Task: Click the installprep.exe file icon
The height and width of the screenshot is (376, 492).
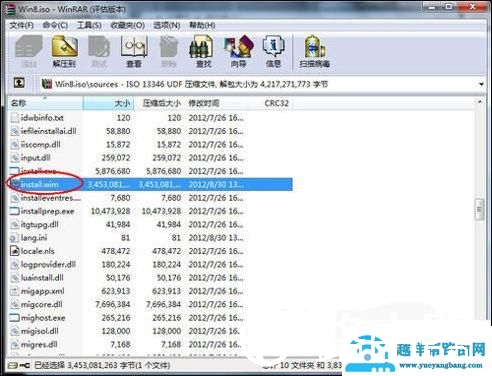Action: tap(14, 211)
